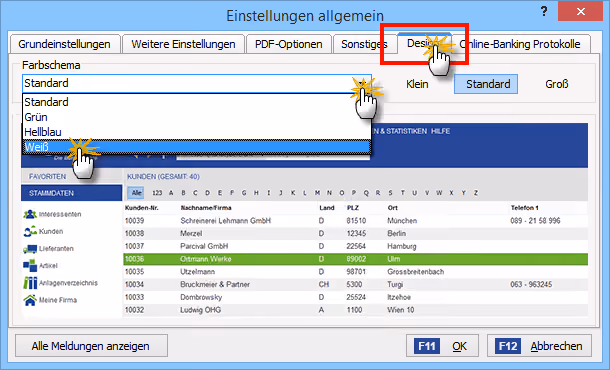Select row Schreinerei Lehmann GmbH
The height and width of the screenshot is (370, 610).
(x=356, y=221)
